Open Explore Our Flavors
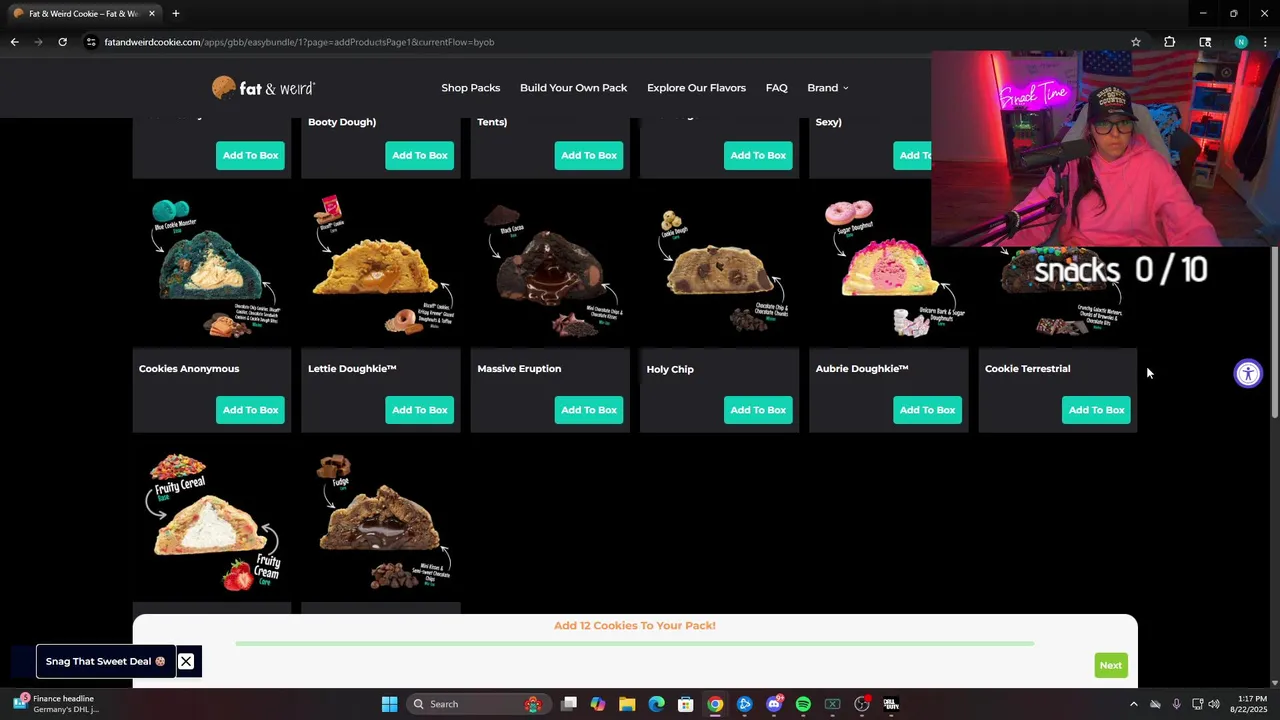Viewport: 1280px width, 720px height. pos(696,88)
